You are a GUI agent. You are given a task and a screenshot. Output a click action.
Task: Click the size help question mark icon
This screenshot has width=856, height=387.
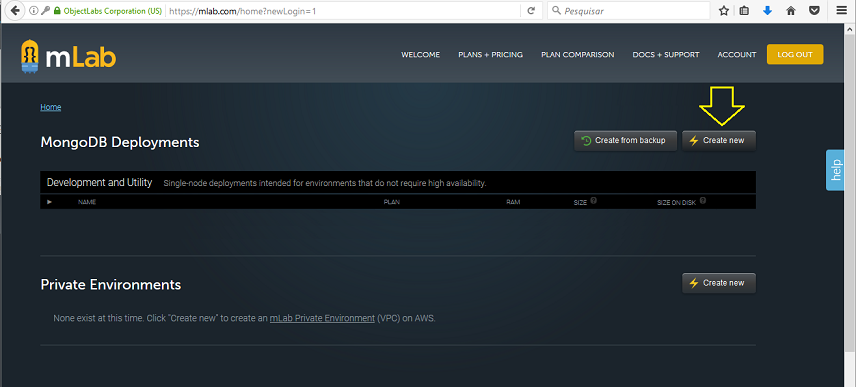coord(593,200)
